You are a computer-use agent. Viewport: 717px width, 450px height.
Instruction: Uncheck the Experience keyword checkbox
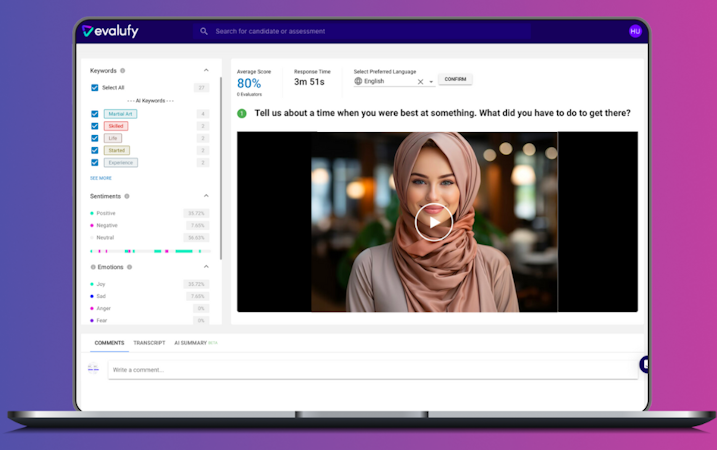click(95, 162)
